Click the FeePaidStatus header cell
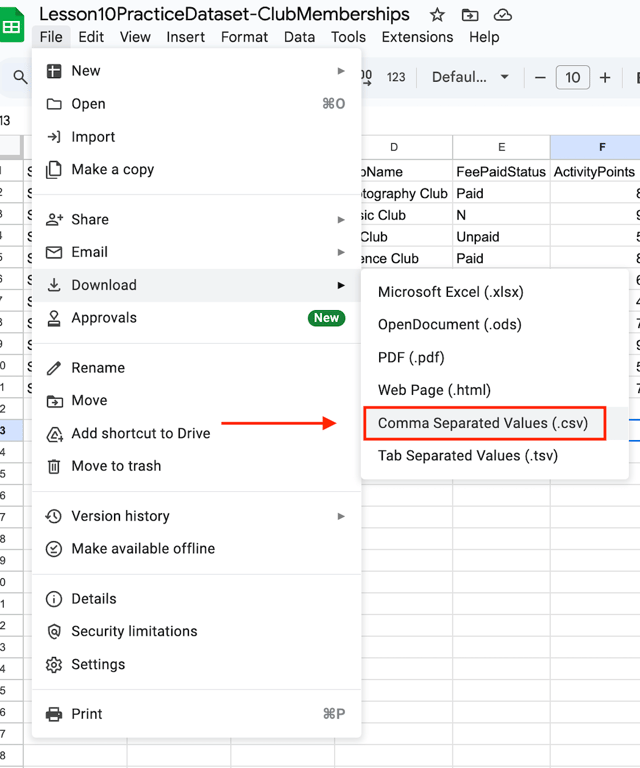Viewport: 640px width, 768px height. tap(501, 172)
